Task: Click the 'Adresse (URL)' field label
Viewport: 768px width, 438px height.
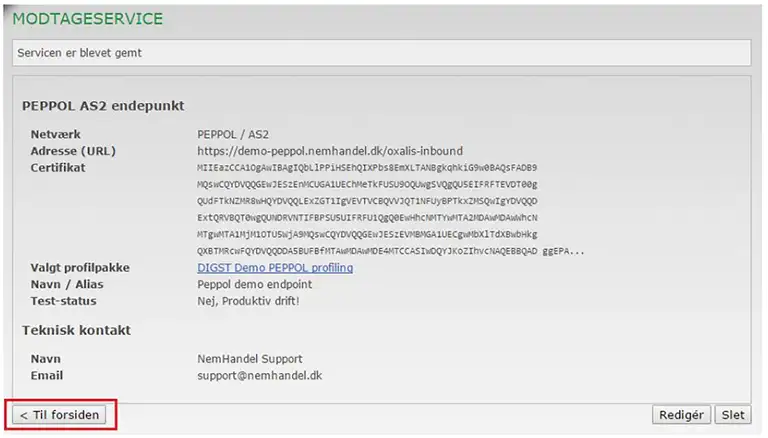Action: (x=73, y=151)
